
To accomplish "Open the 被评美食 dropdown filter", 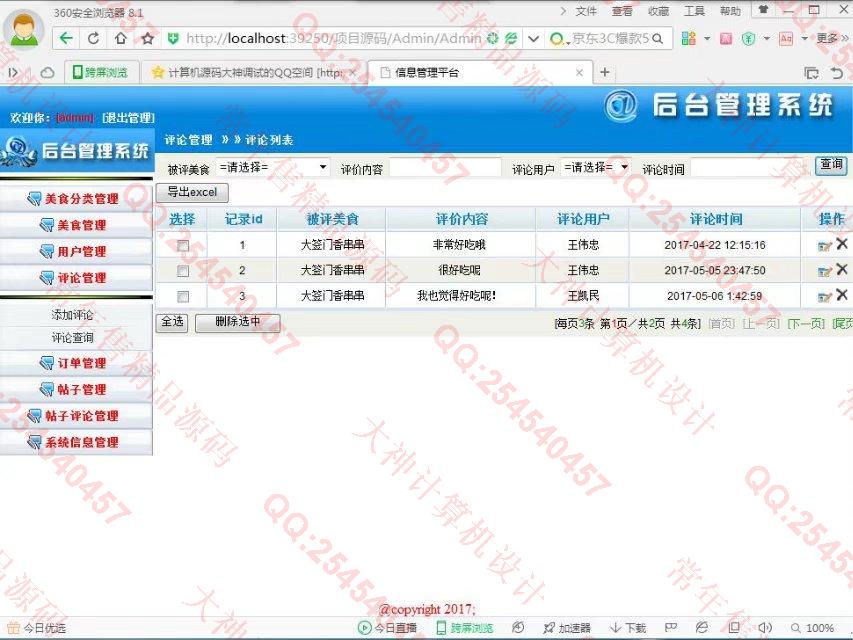I will (x=273, y=167).
